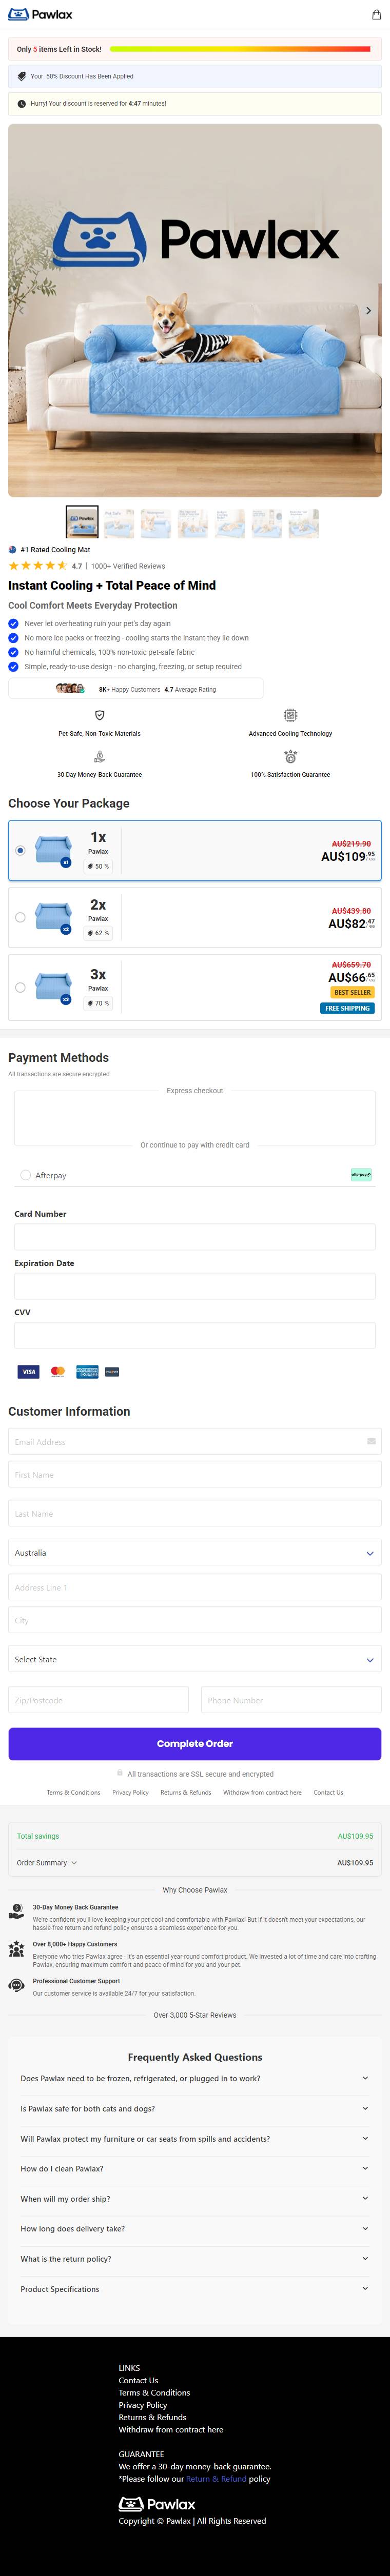Image resolution: width=390 pixels, height=2576 pixels.
Task: Click the Card Number input field
Action: (195, 1236)
